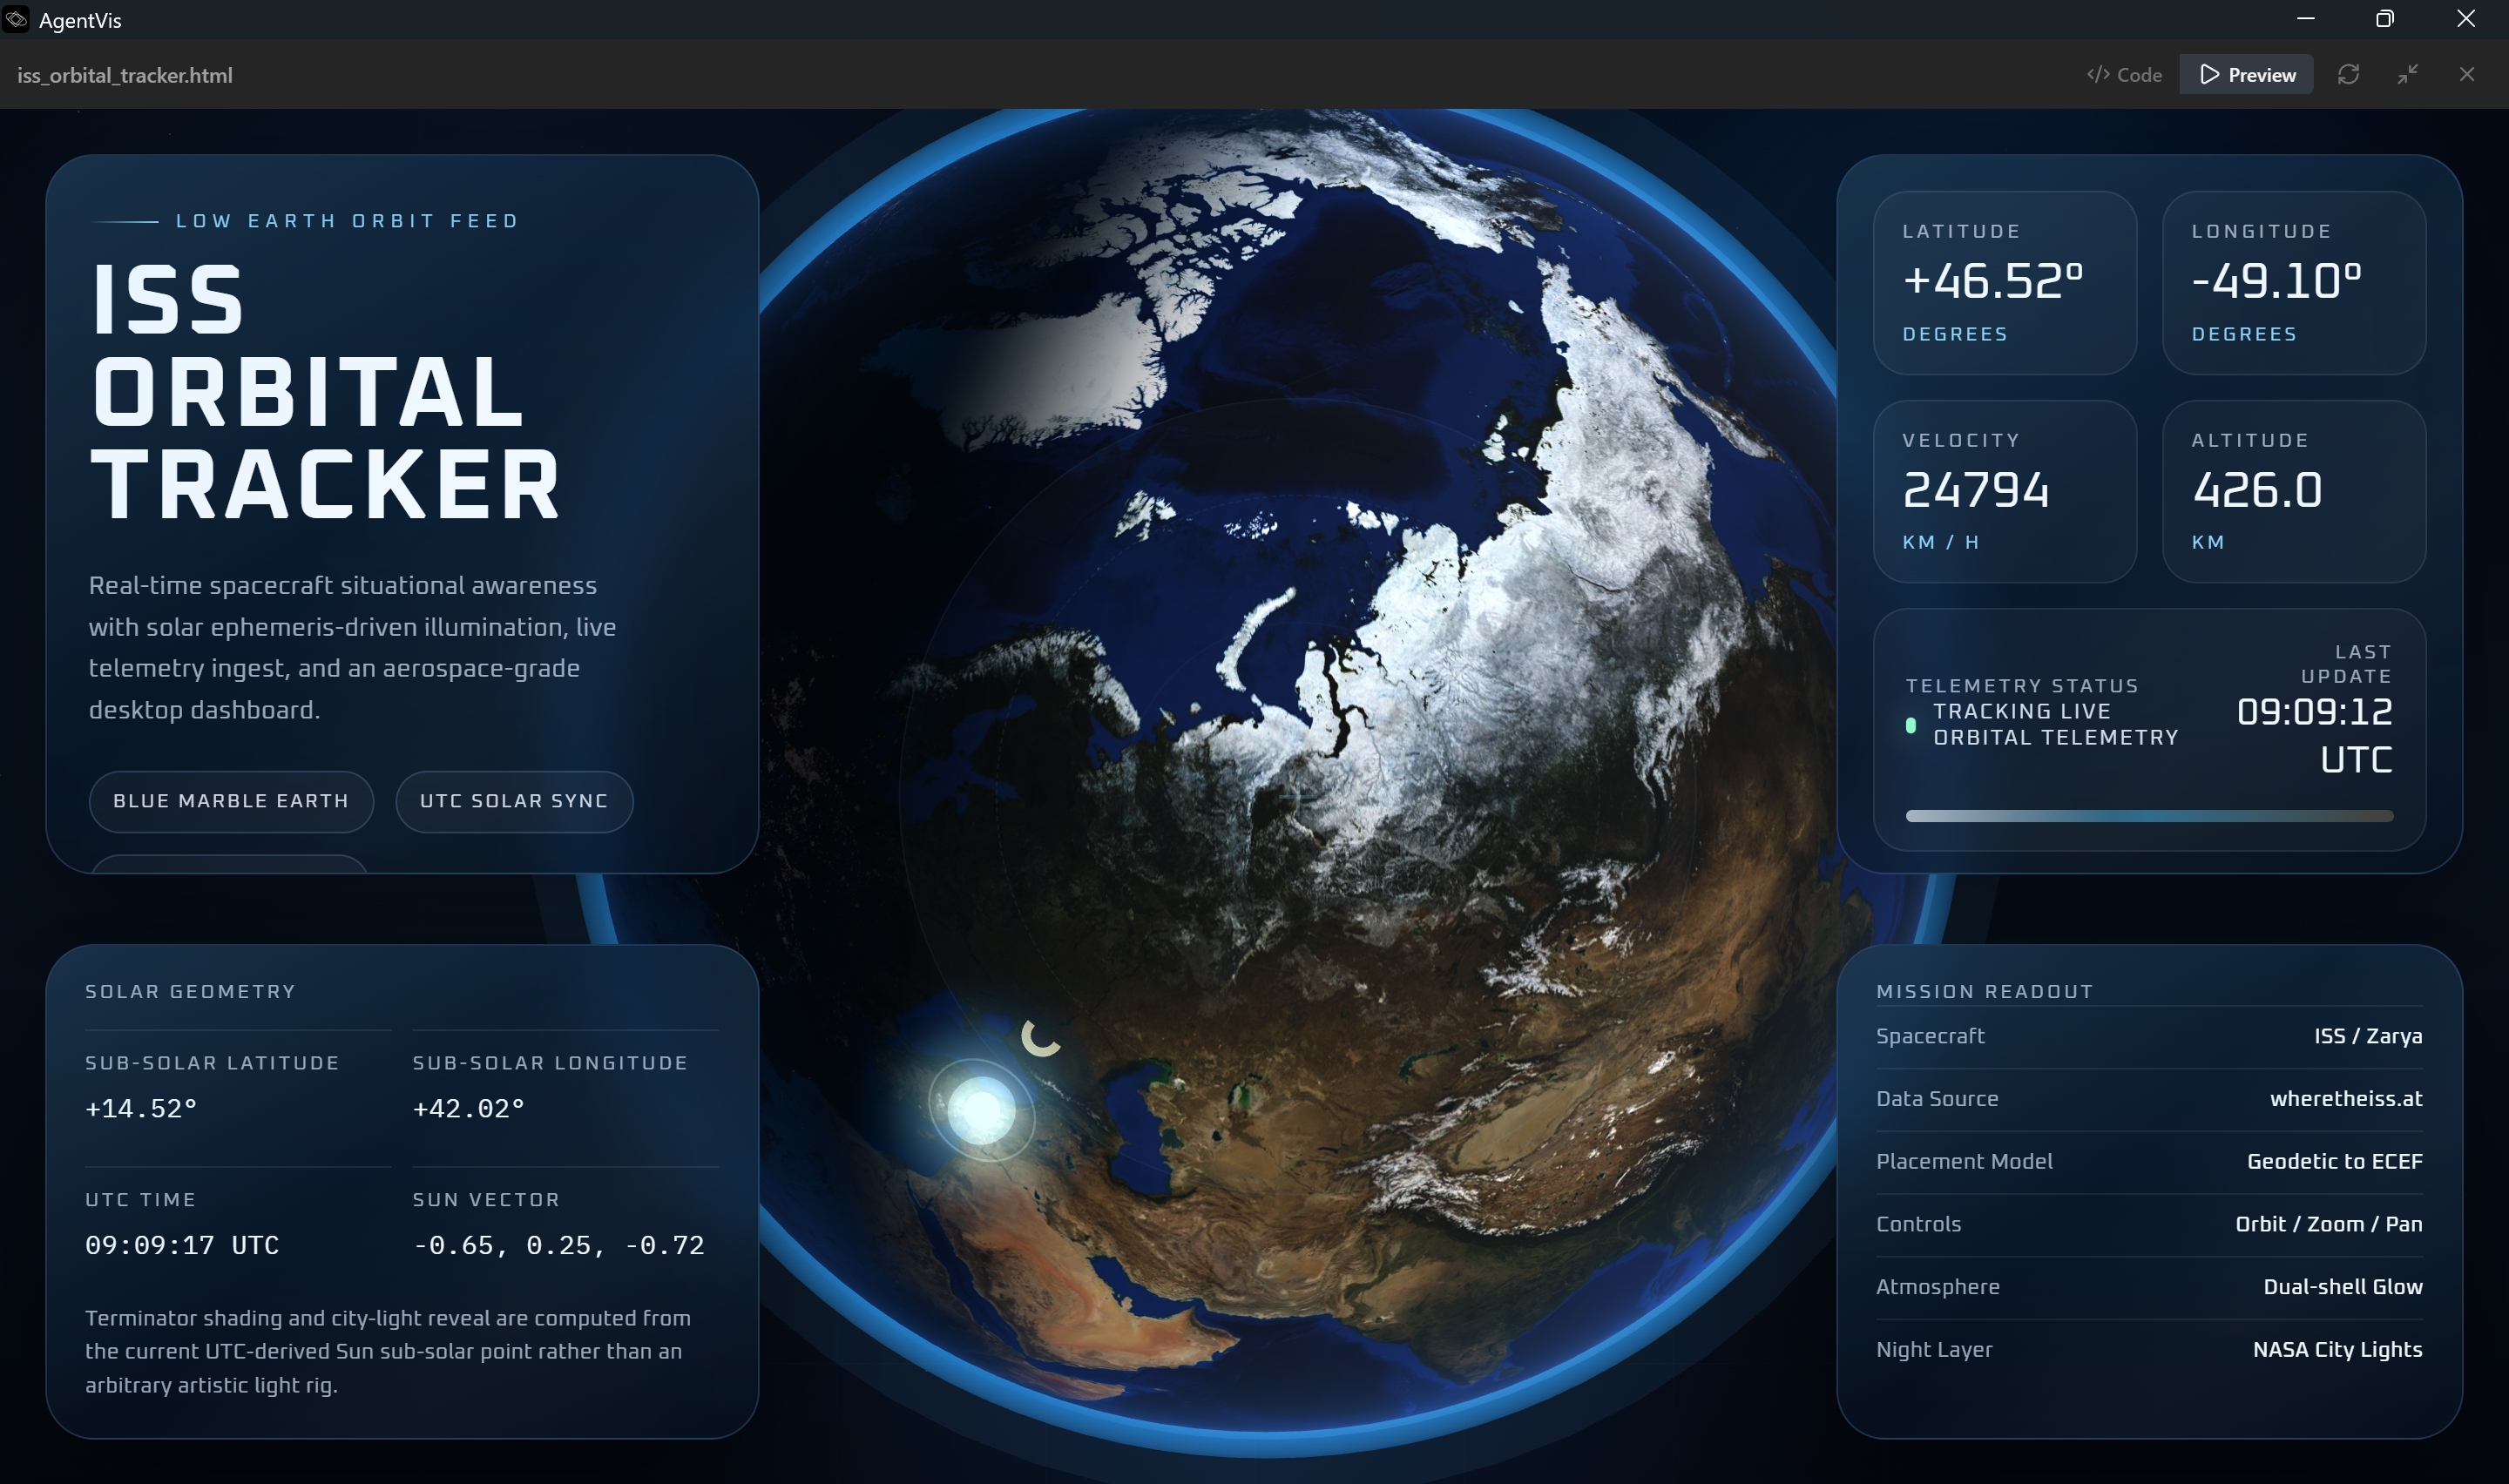Click the telemetry progress bar

click(x=2149, y=816)
